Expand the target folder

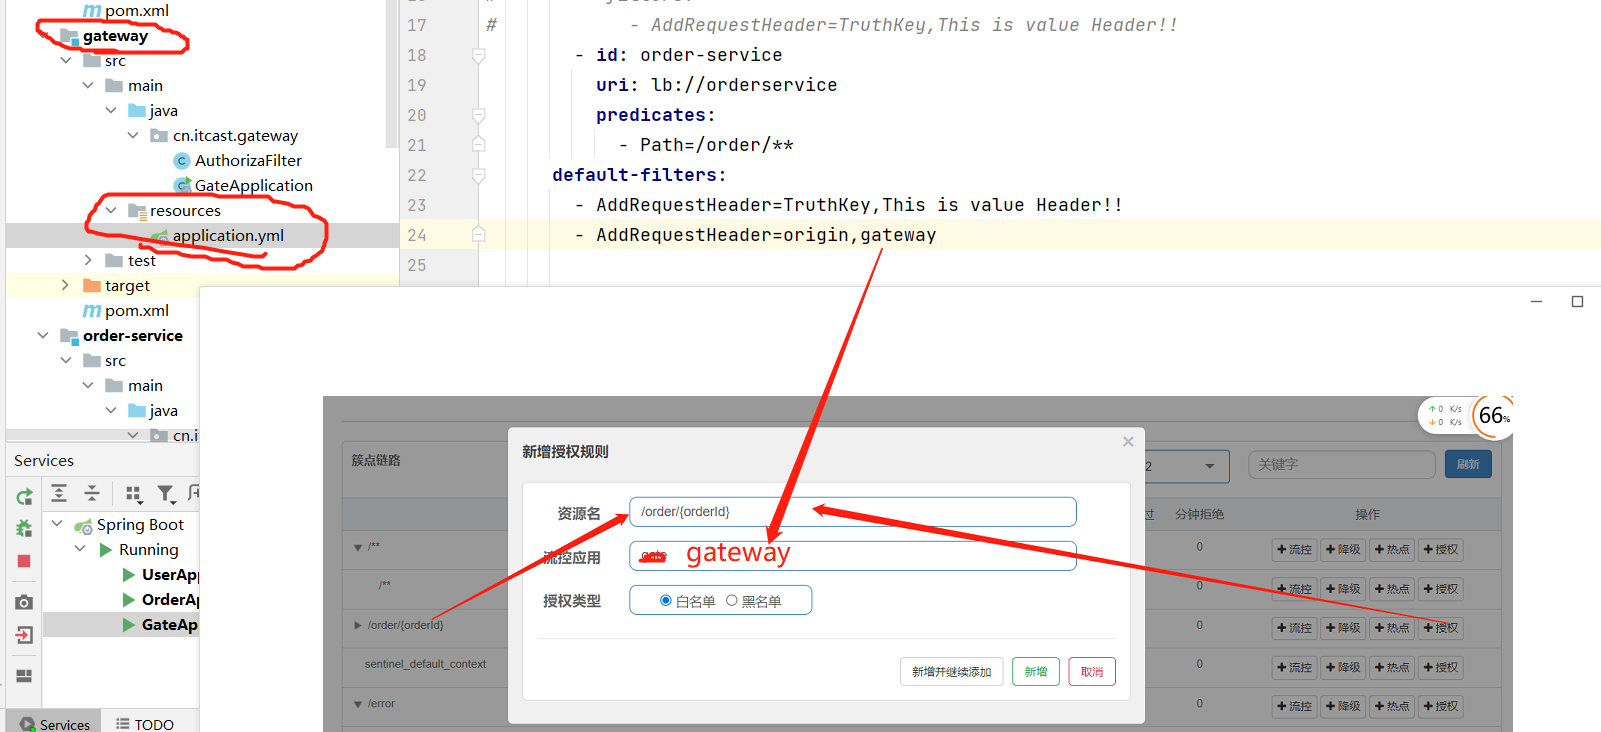(x=65, y=286)
